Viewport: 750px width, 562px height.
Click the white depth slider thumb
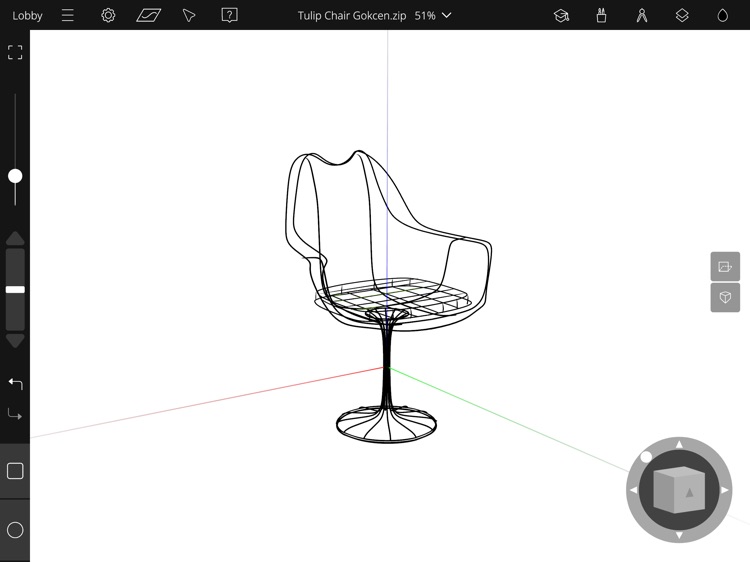click(x=15, y=289)
